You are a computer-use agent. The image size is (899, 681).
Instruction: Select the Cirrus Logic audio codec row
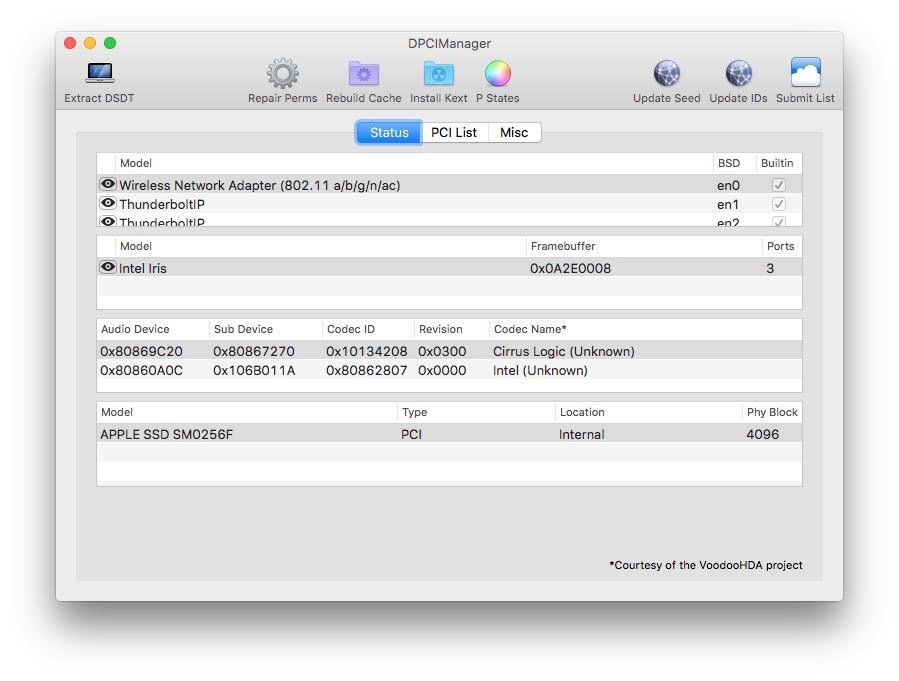[x=449, y=351]
